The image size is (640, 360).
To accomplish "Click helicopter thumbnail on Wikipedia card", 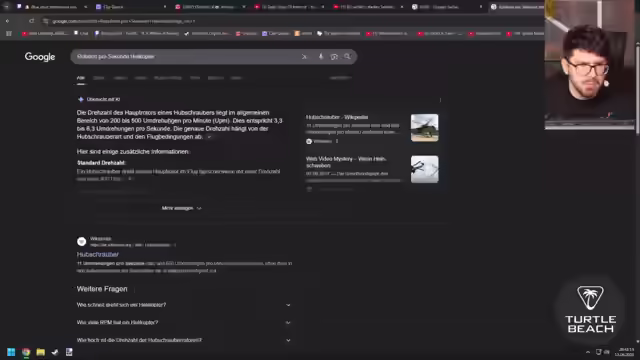I will (424, 128).
